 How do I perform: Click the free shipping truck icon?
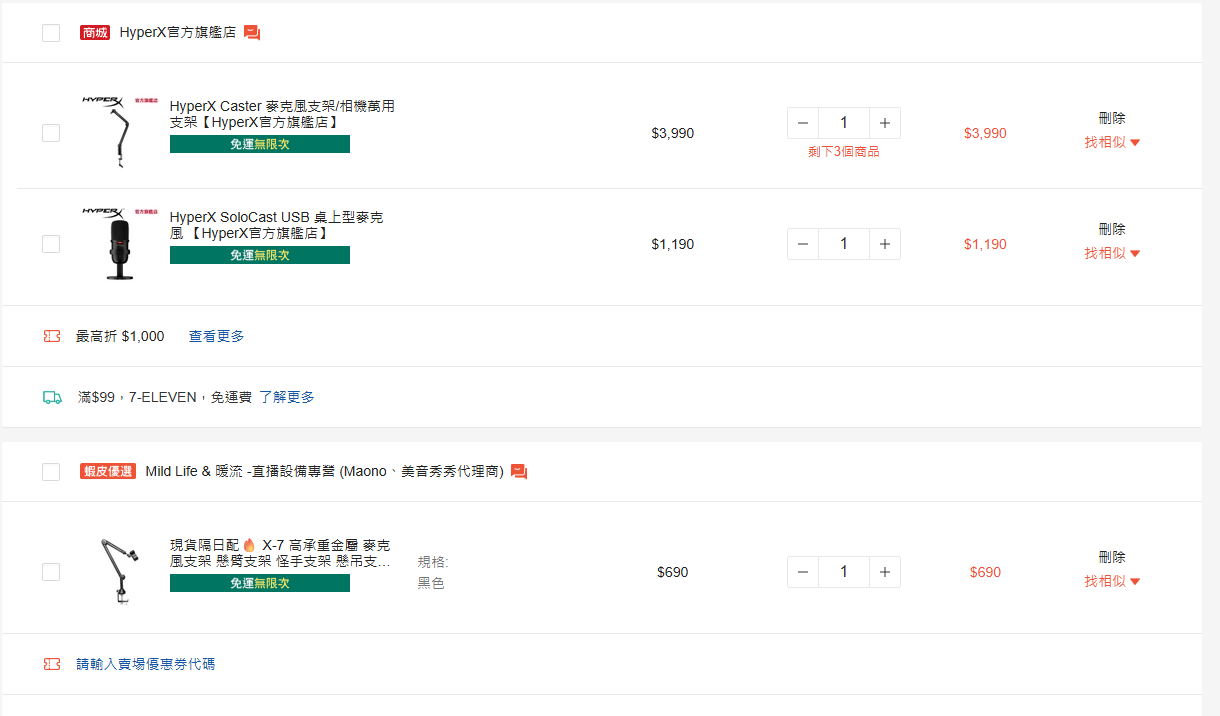[x=52, y=397]
